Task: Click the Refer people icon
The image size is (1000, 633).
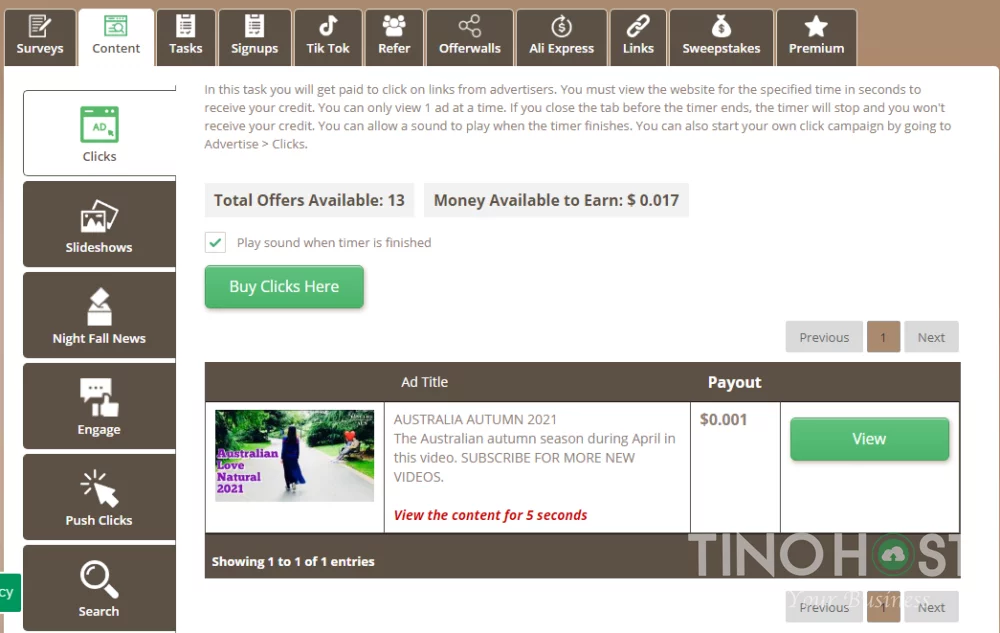Action: point(394,27)
